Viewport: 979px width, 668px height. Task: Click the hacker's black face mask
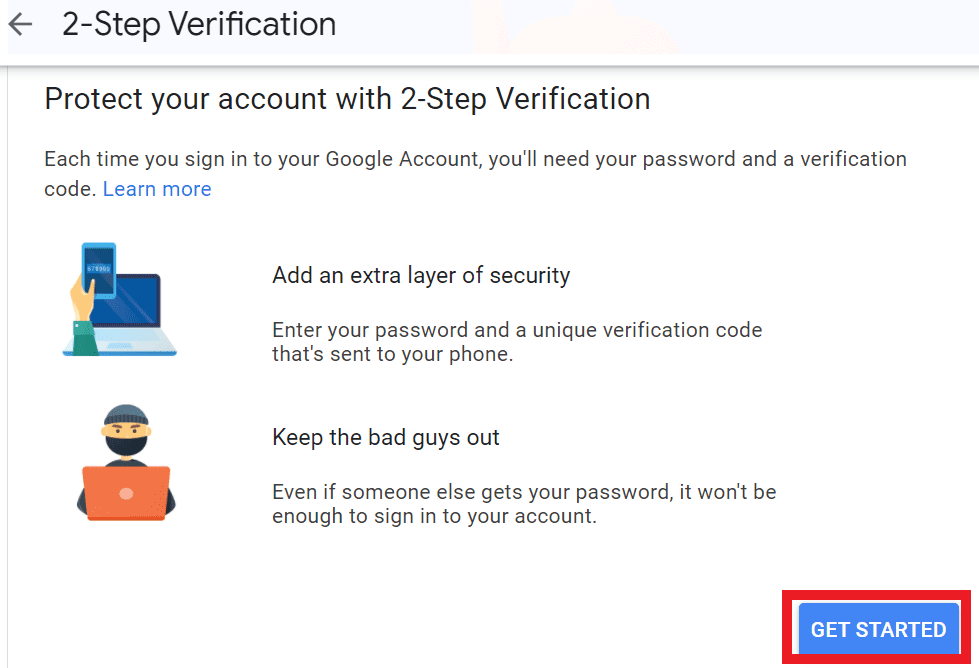click(x=126, y=445)
